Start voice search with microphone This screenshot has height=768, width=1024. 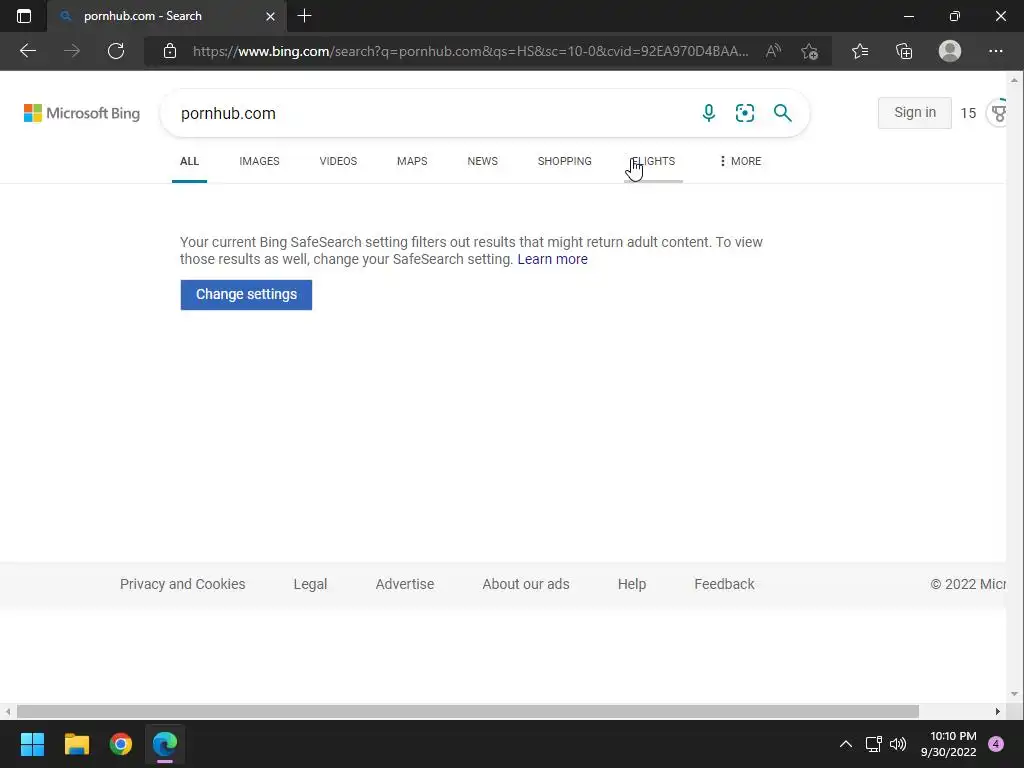(709, 113)
